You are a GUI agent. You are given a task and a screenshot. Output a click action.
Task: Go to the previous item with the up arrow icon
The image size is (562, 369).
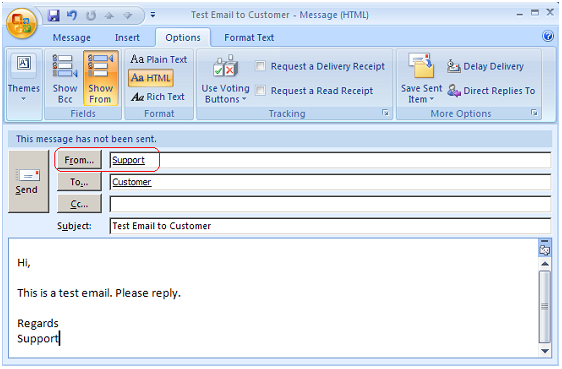[x=109, y=15]
